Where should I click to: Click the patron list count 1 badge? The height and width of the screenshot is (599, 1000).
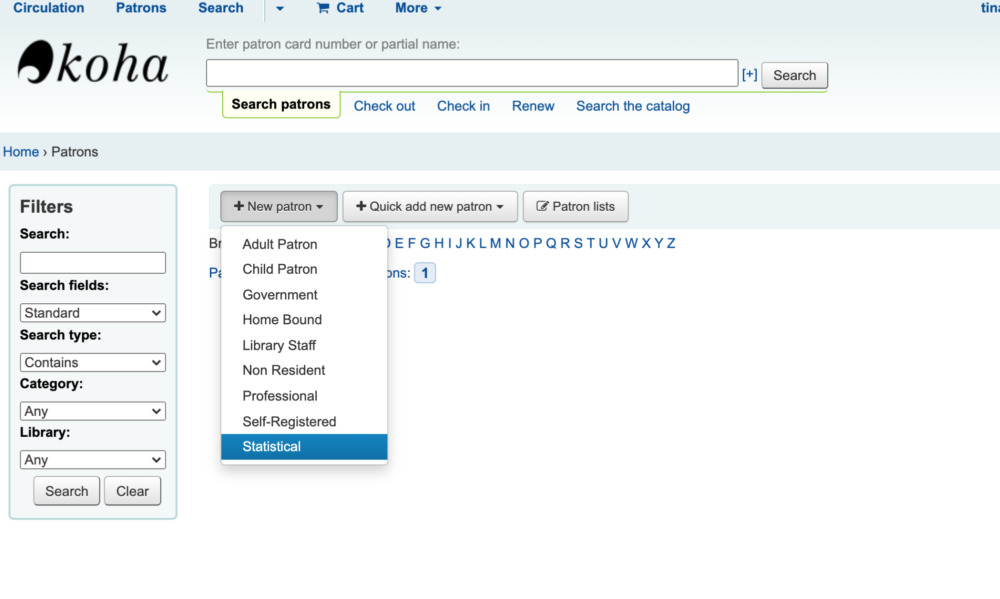pos(425,273)
